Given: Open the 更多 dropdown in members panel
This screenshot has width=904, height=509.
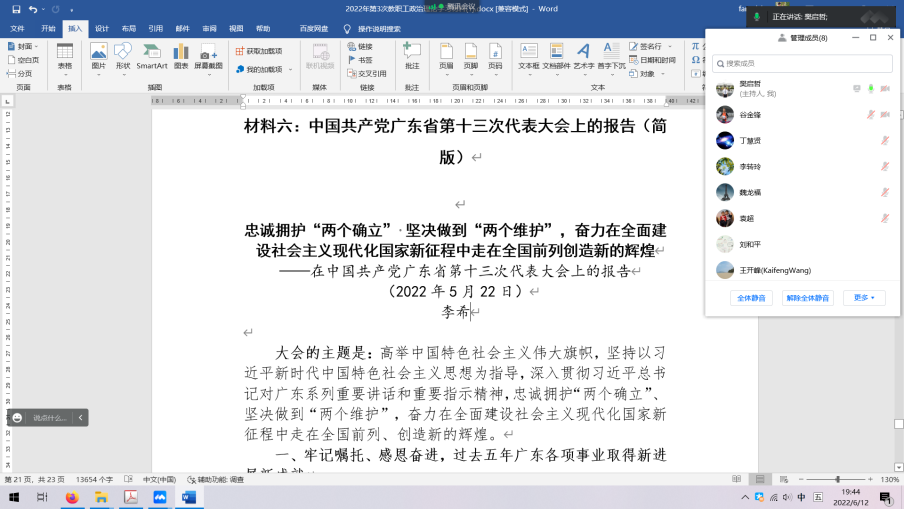Looking at the screenshot, I should point(864,298).
